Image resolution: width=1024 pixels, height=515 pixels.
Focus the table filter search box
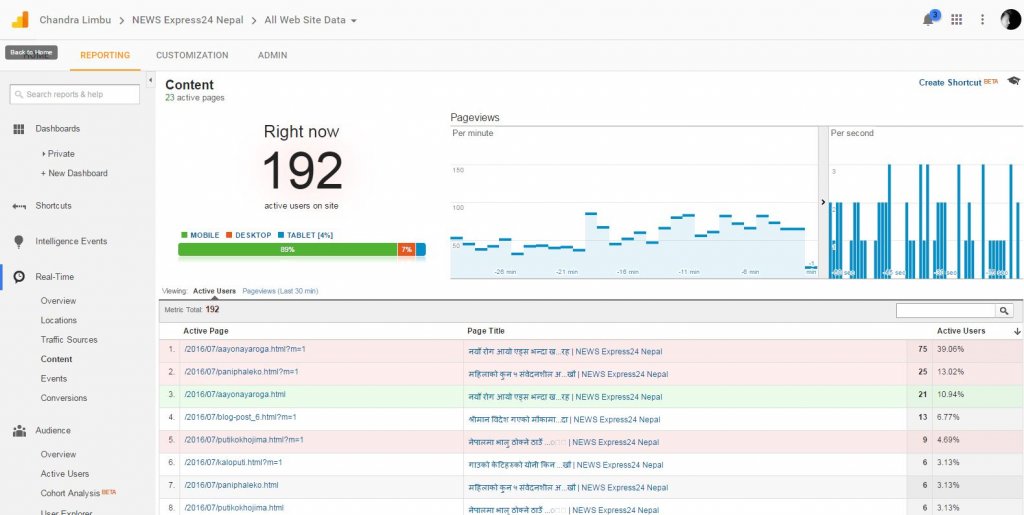pyautogui.click(x=946, y=311)
